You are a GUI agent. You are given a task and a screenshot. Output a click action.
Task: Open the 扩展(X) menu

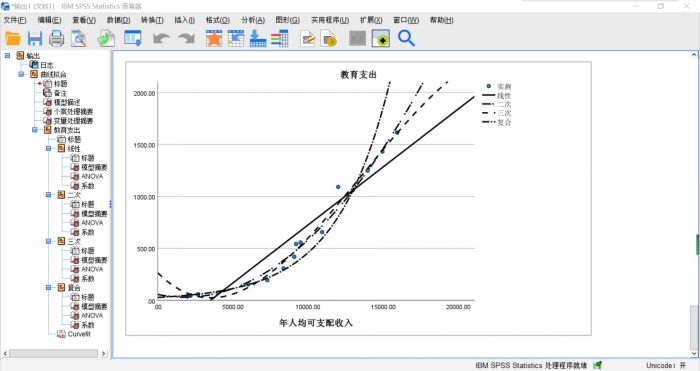tap(371, 20)
